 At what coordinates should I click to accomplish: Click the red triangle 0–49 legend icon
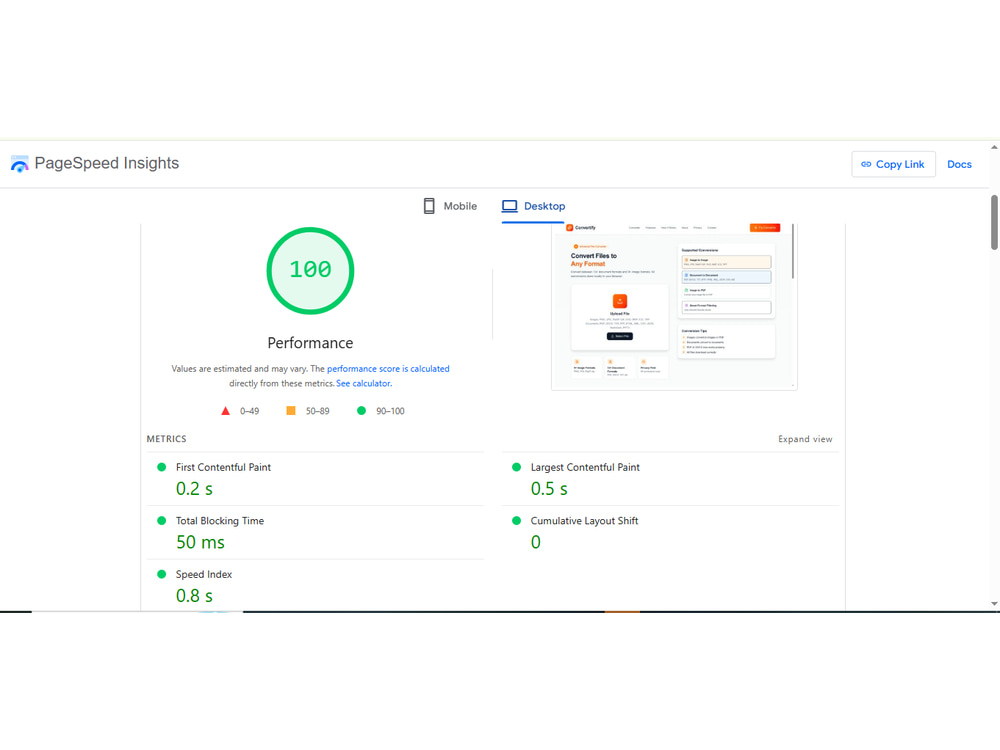coord(225,411)
